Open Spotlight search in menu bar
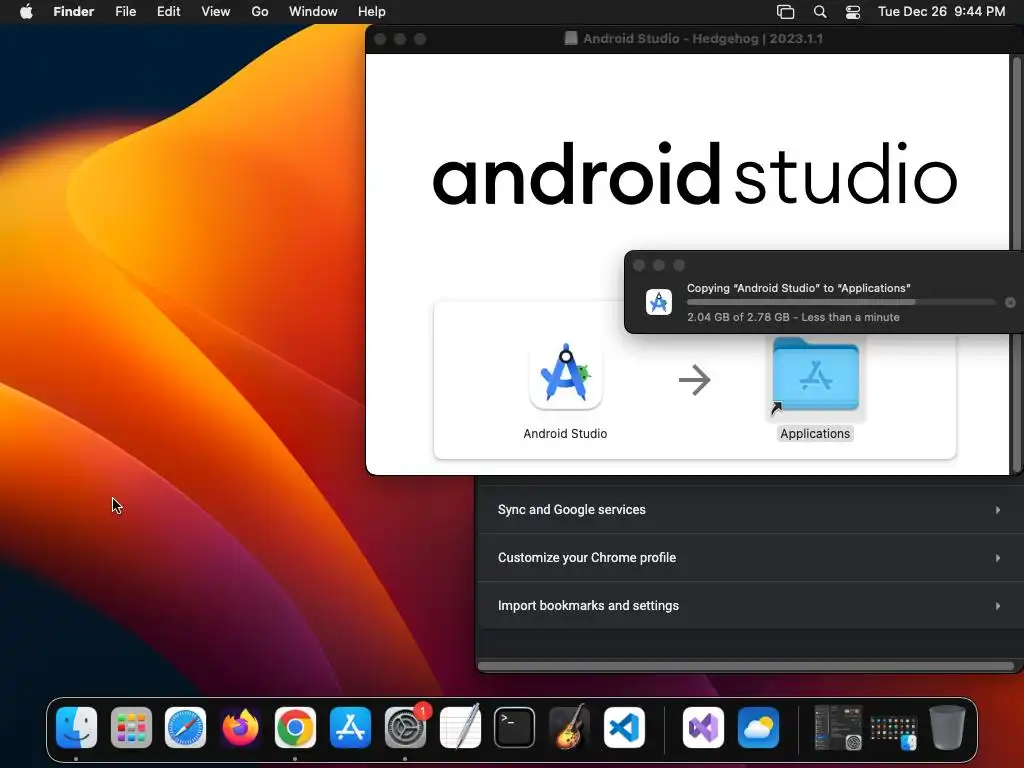Viewport: 1024px width, 768px height. coord(820,12)
